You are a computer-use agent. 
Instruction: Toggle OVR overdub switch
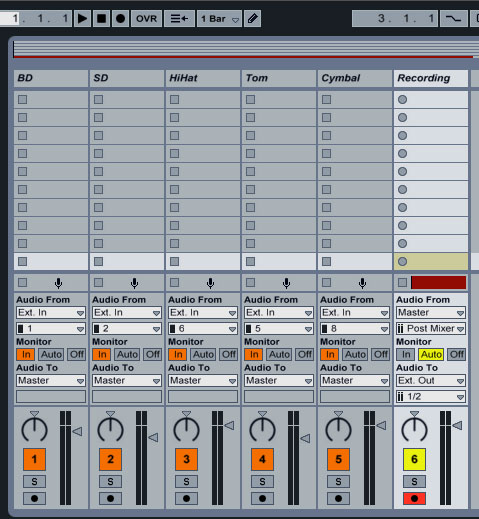tap(146, 19)
